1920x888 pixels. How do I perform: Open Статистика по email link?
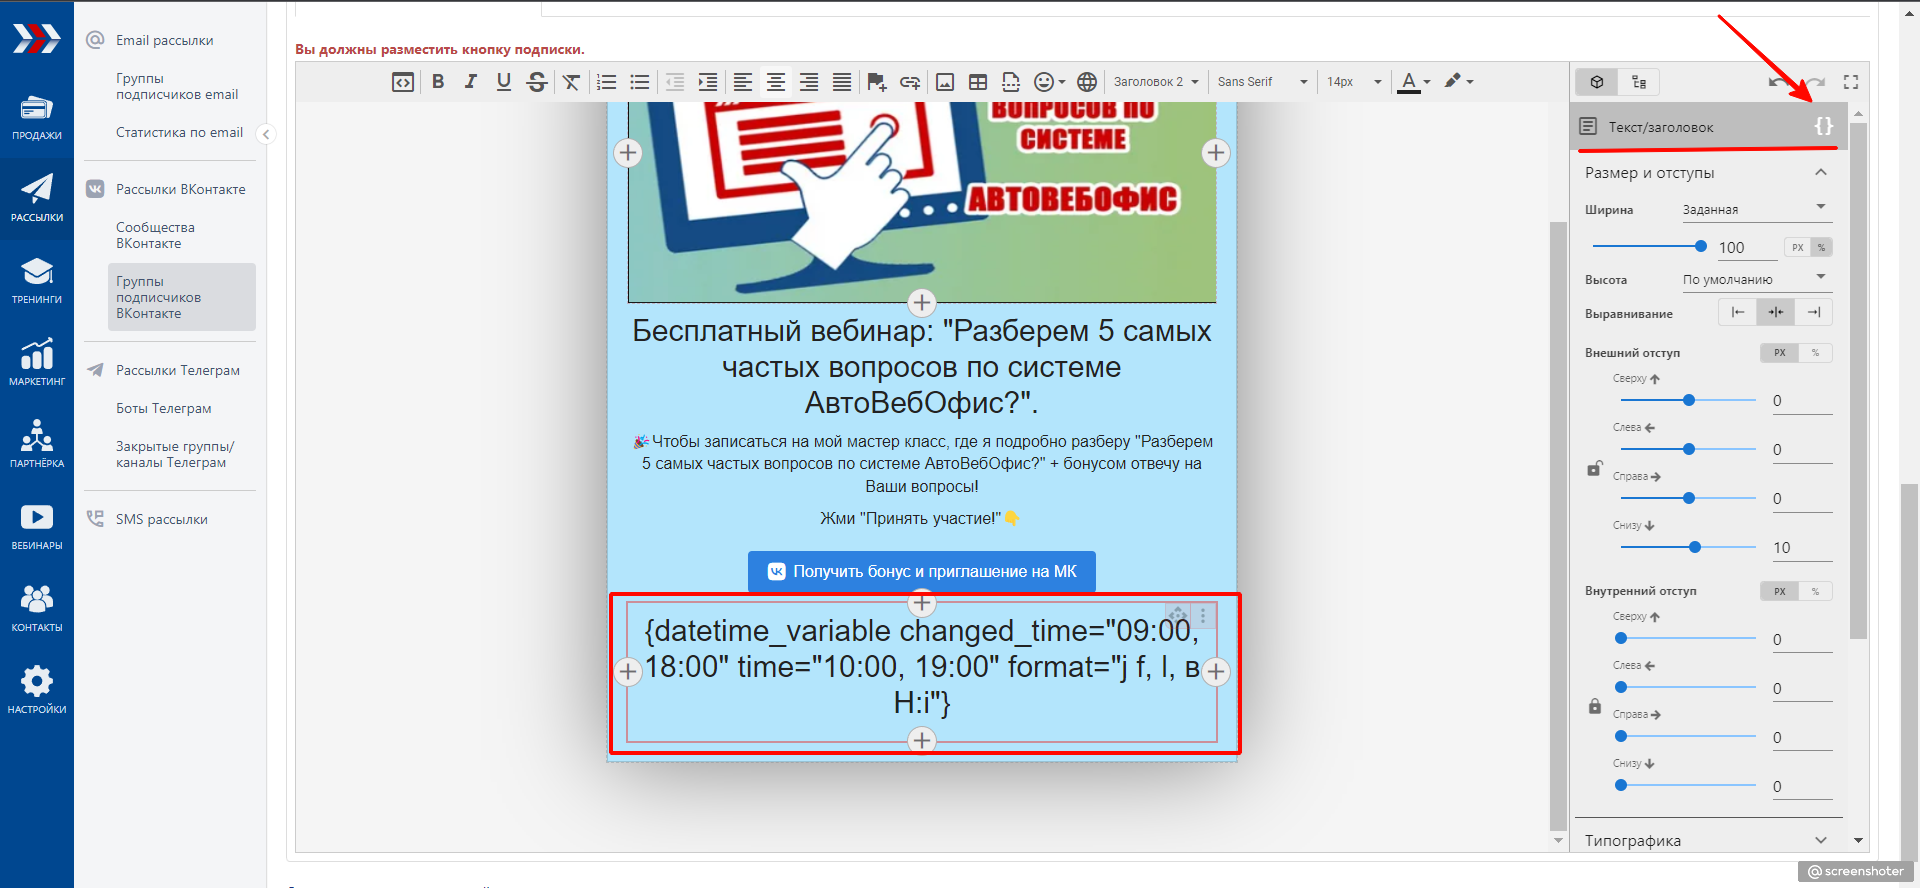(179, 132)
